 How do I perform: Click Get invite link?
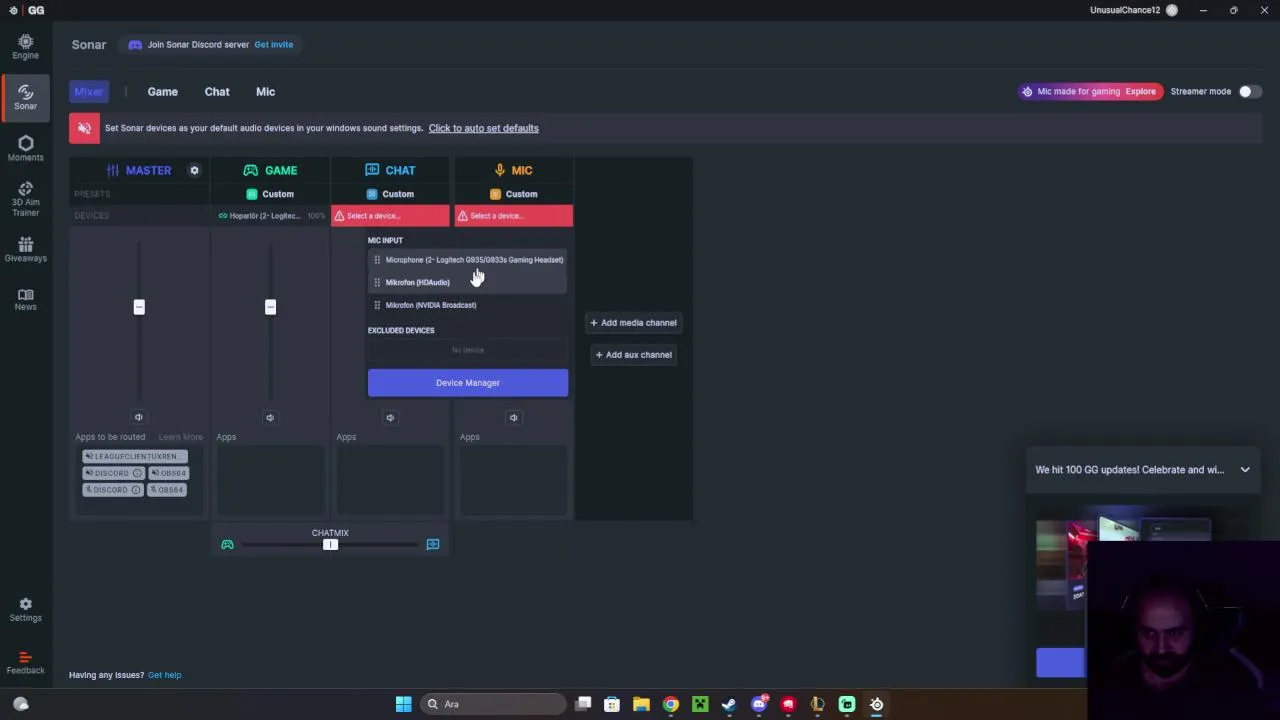point(273,45)
